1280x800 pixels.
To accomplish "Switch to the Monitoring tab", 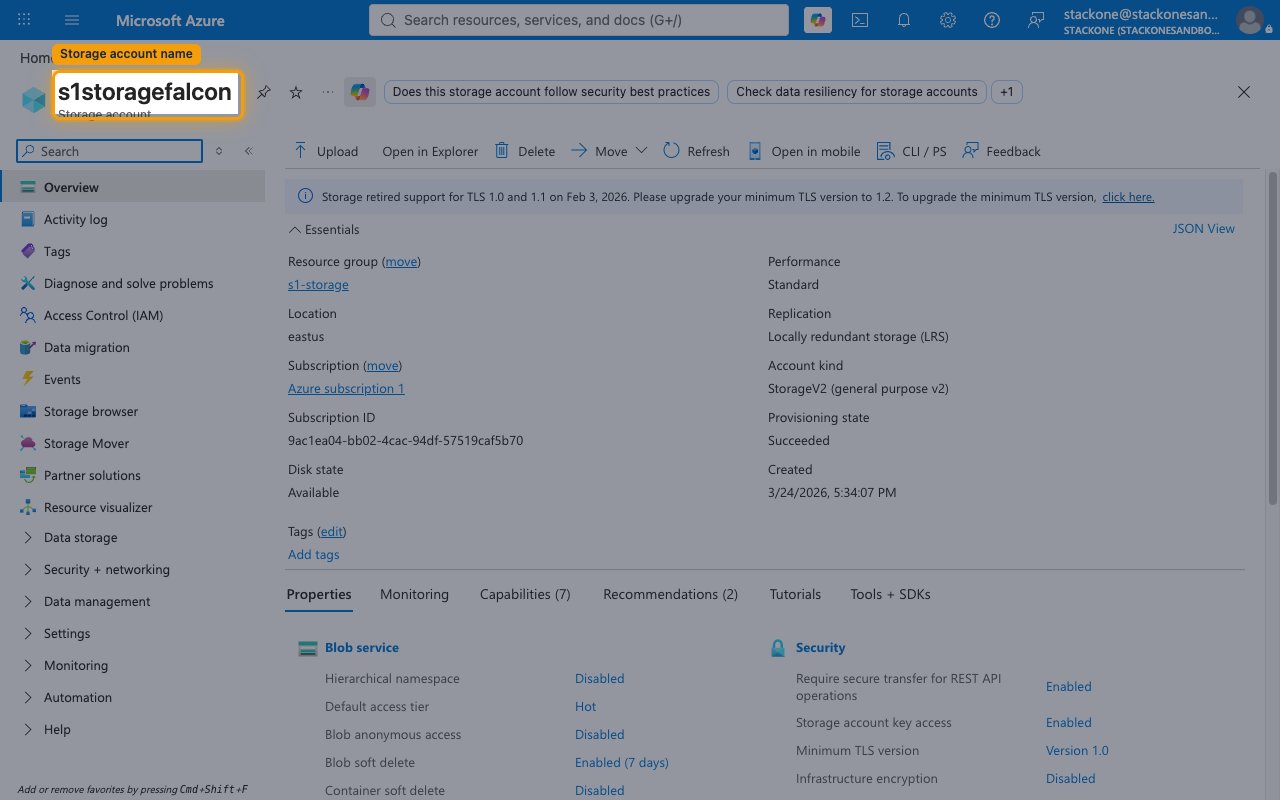I will click(414, 594).
